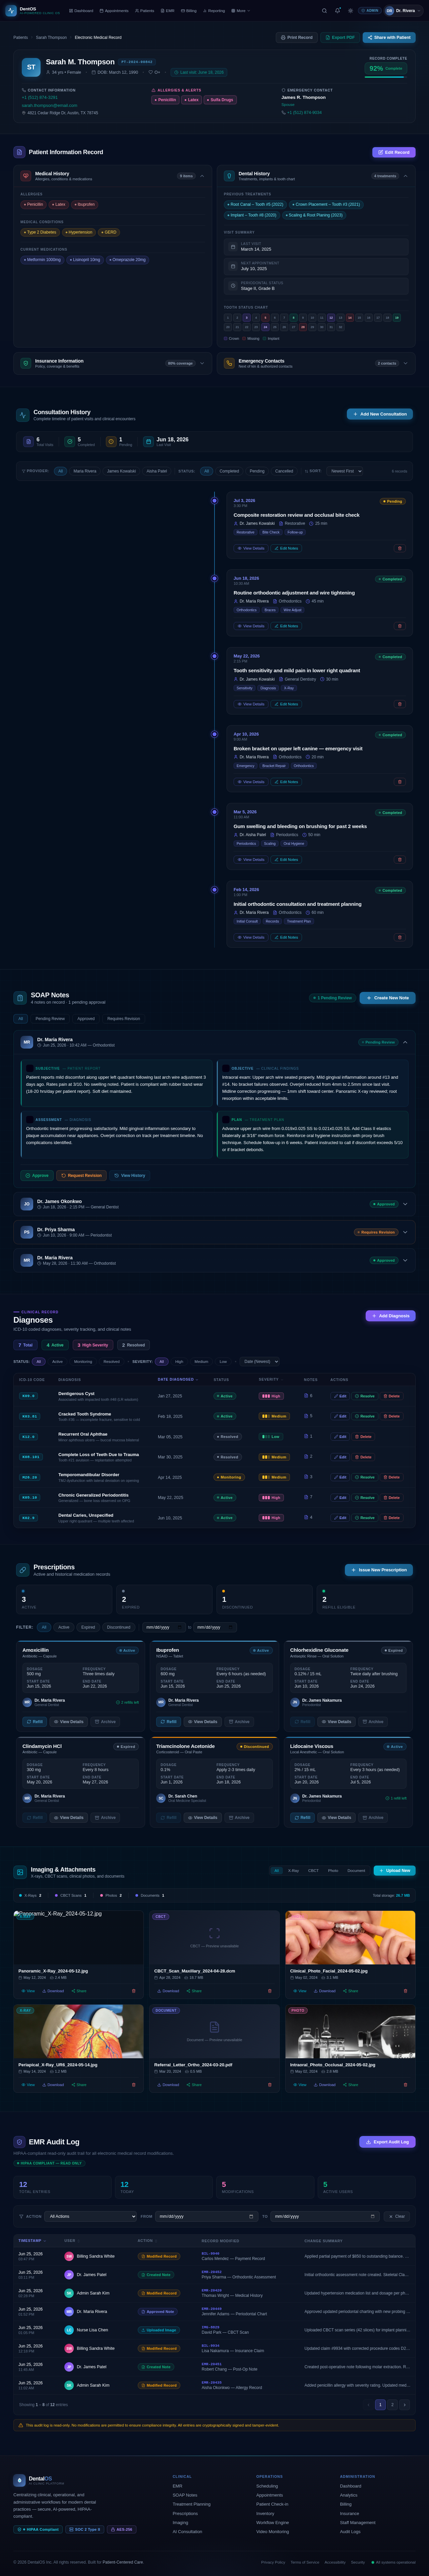Toggle the Aisha Patel provider filter chip
The image size is (429, 2576).
157,471
